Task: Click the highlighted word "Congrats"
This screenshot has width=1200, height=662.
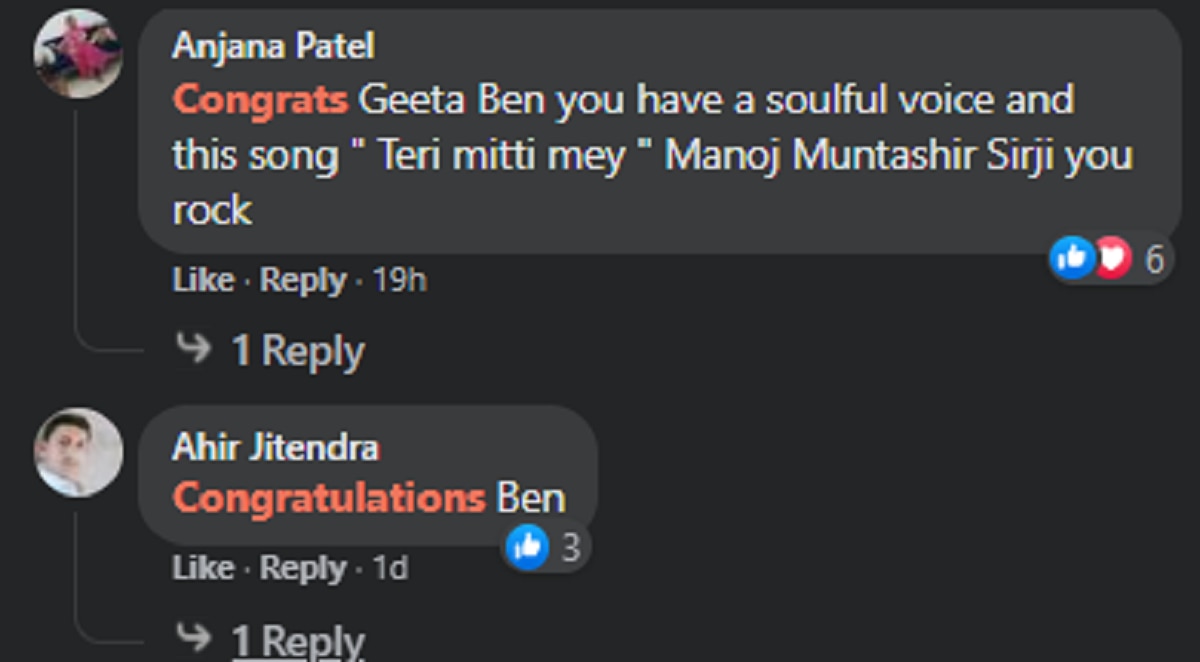Action: 260,100
